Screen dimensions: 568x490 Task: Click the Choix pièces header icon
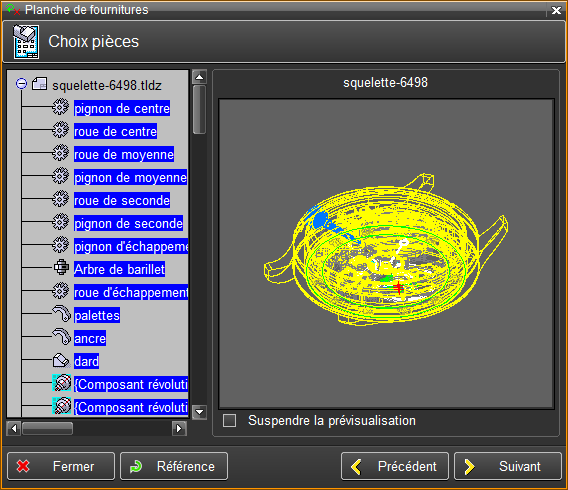tap(26, 41)
